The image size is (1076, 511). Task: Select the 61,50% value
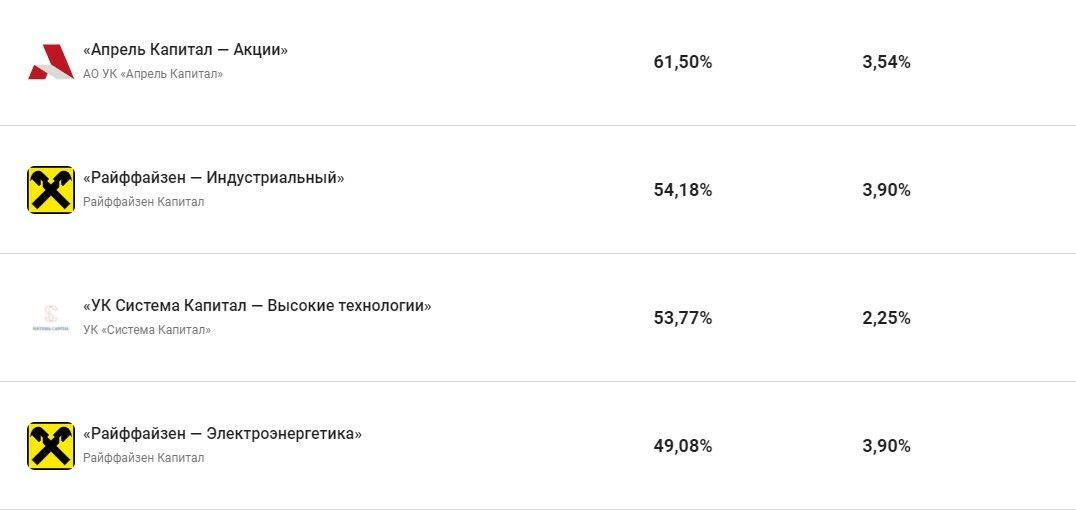pos(682,62)
